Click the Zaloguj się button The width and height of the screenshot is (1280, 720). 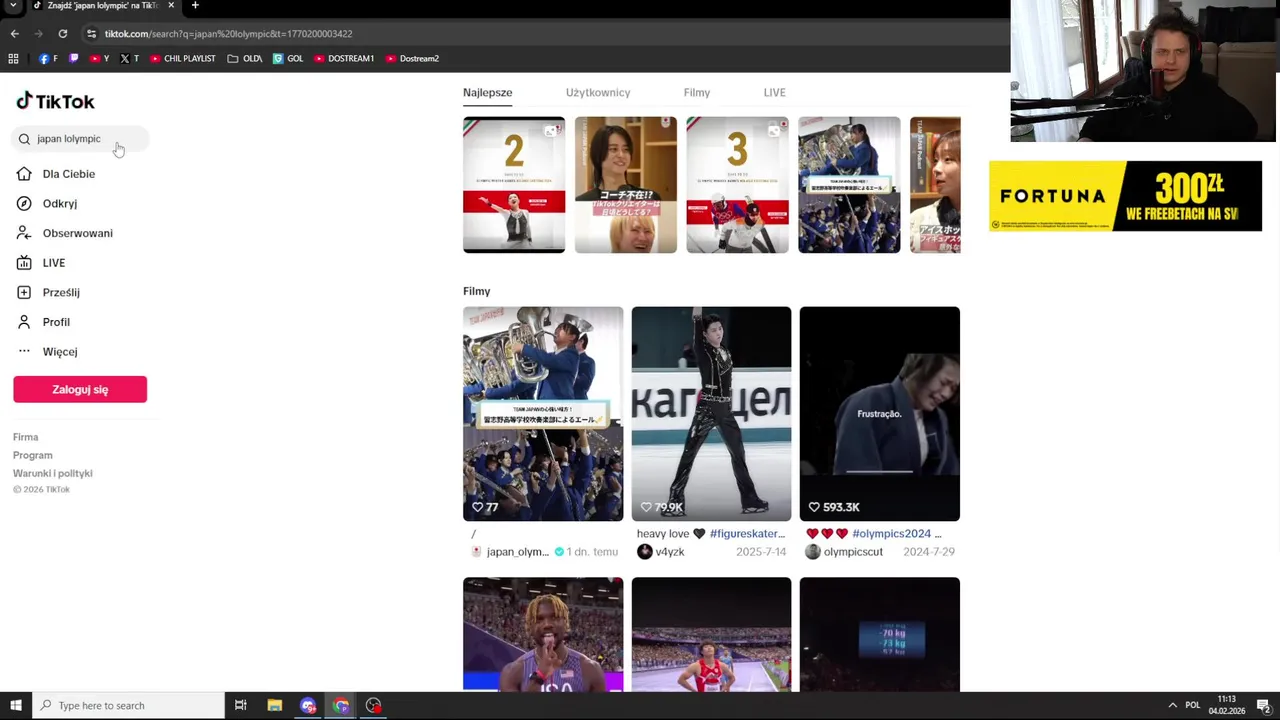(x=80, y=389)
